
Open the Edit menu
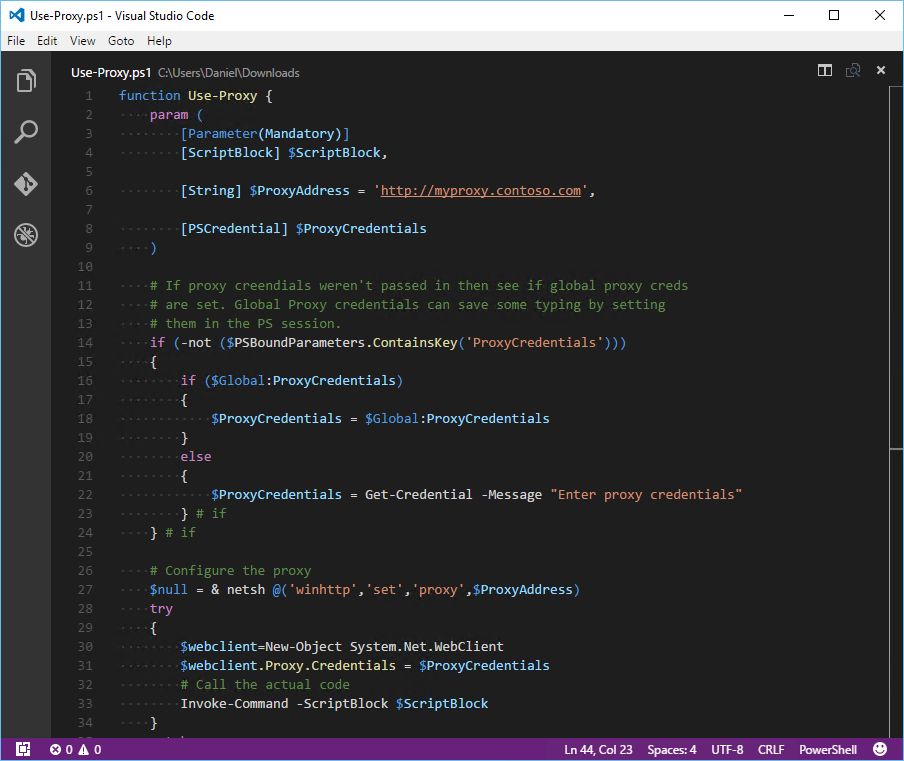[47, 41]
